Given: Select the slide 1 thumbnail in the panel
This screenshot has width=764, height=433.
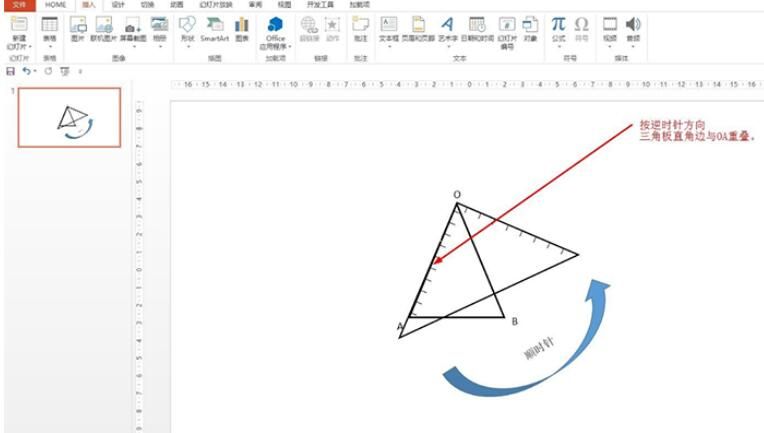Looking at the screenshot, I should coord(69,117).
